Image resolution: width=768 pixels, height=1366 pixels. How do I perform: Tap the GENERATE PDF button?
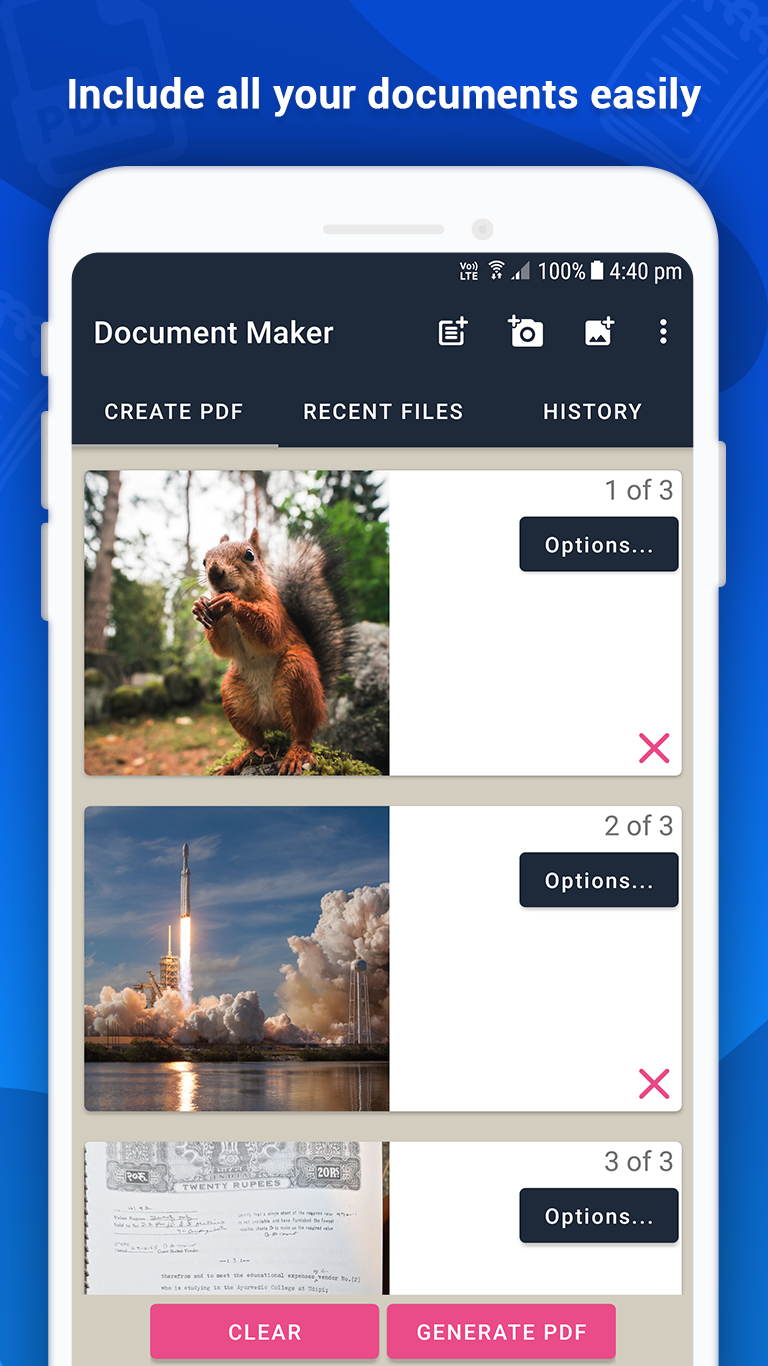501,1332
